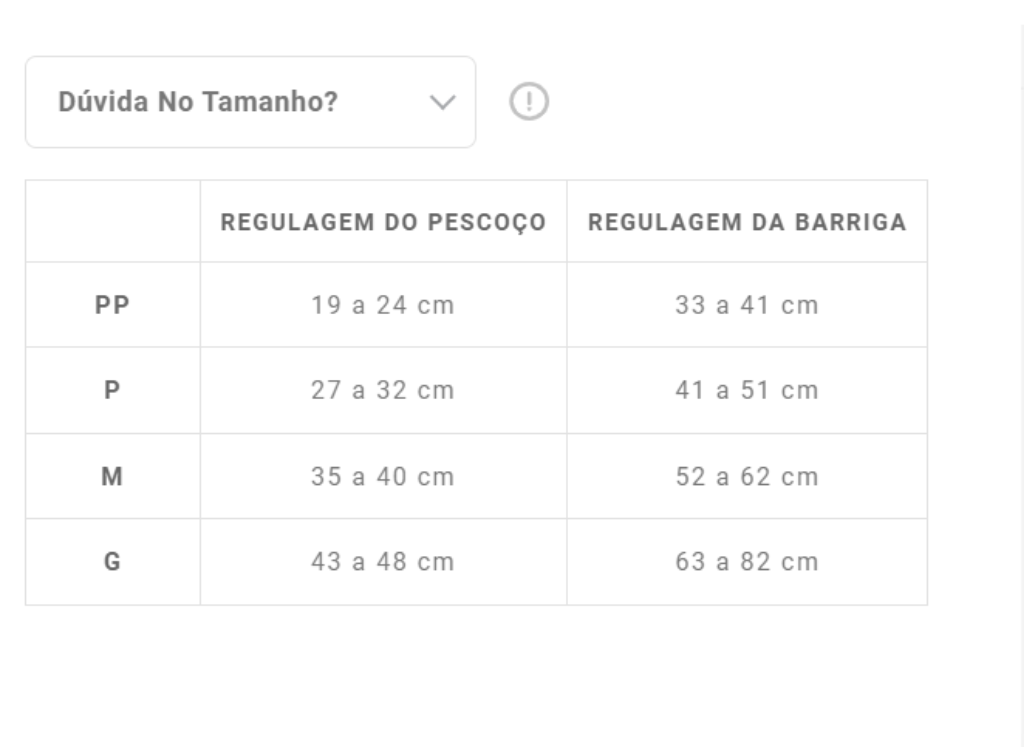Click the 63 a 82 cm cell
1024x747 pixels.
coord(748,561)
